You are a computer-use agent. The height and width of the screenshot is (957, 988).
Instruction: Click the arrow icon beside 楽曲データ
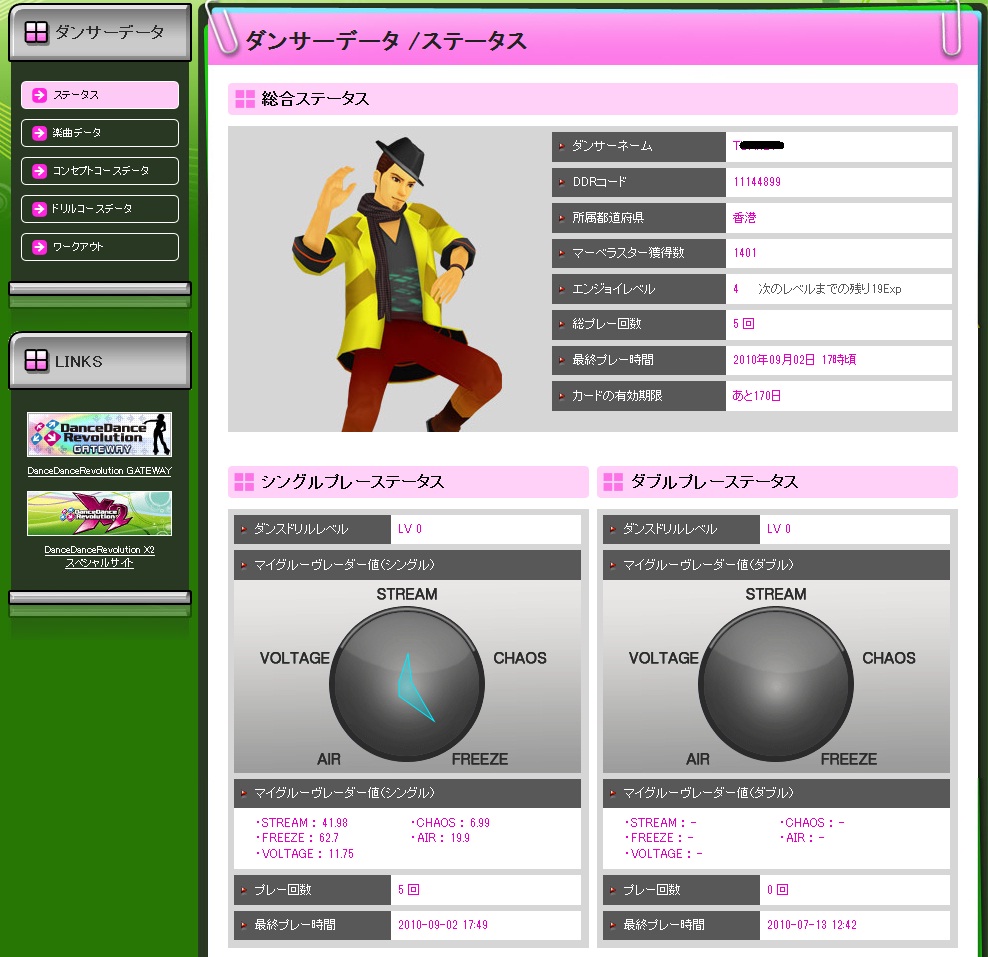pos(39,133)
